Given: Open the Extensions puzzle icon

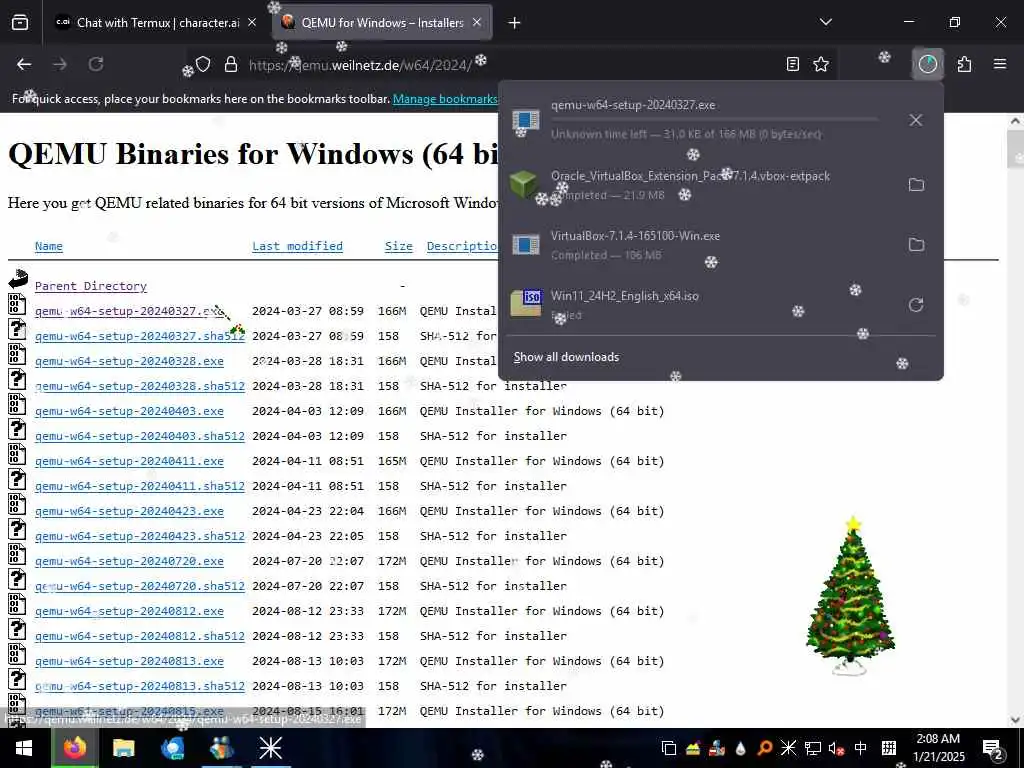Looking at the screenshot, I should click(965, 64).
